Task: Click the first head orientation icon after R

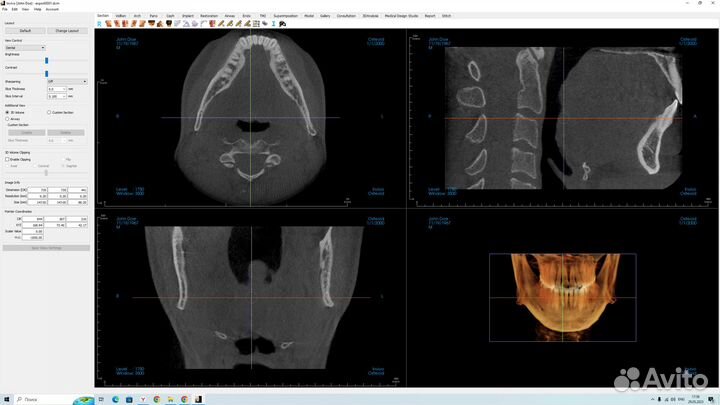Action: coord(108,23)
